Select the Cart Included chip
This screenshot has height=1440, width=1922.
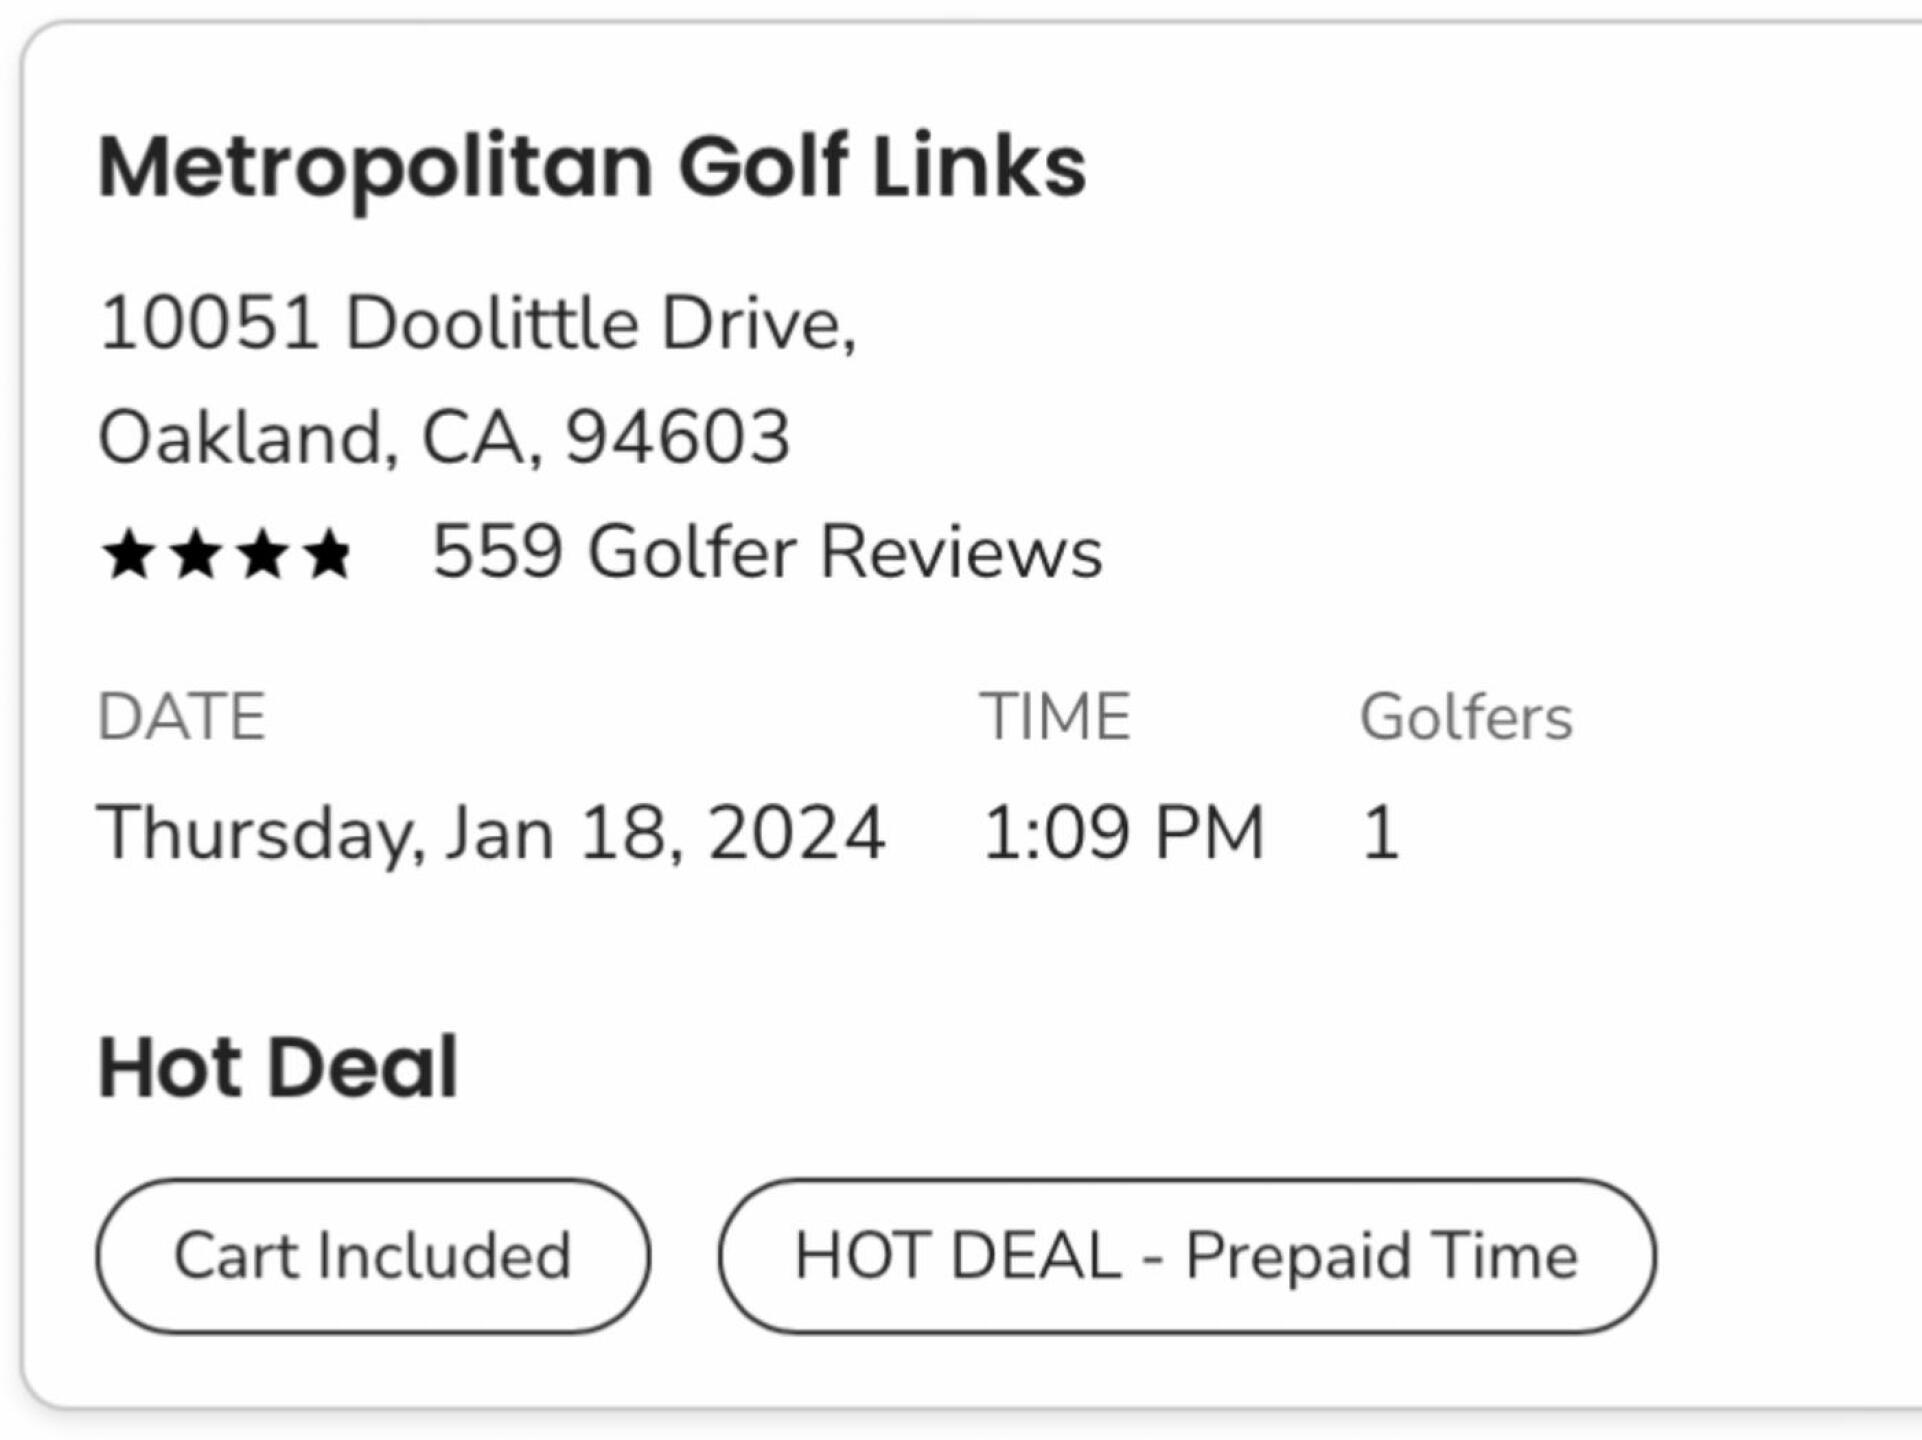coord(373,1256)
